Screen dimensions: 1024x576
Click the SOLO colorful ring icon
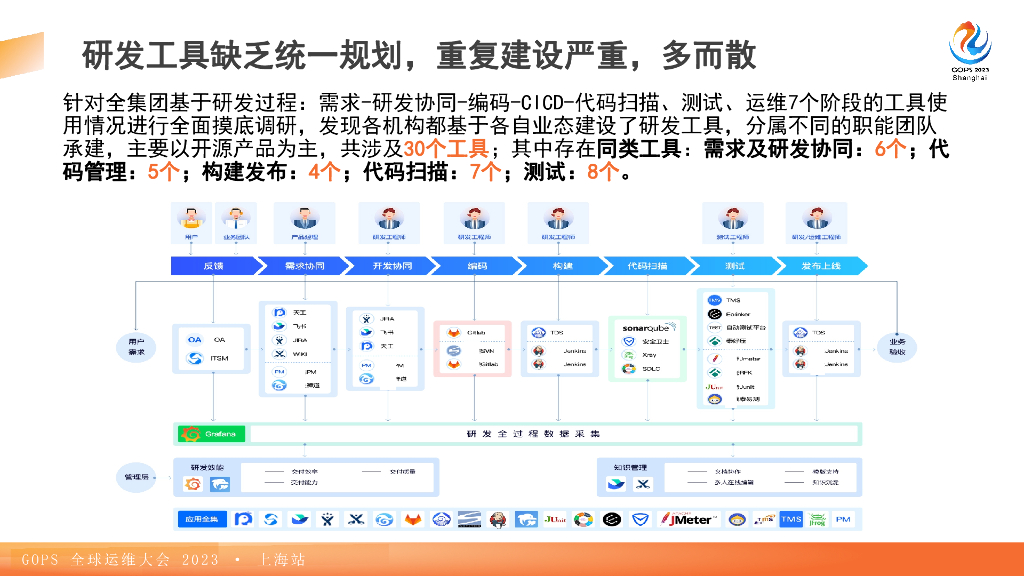[628, 369]
